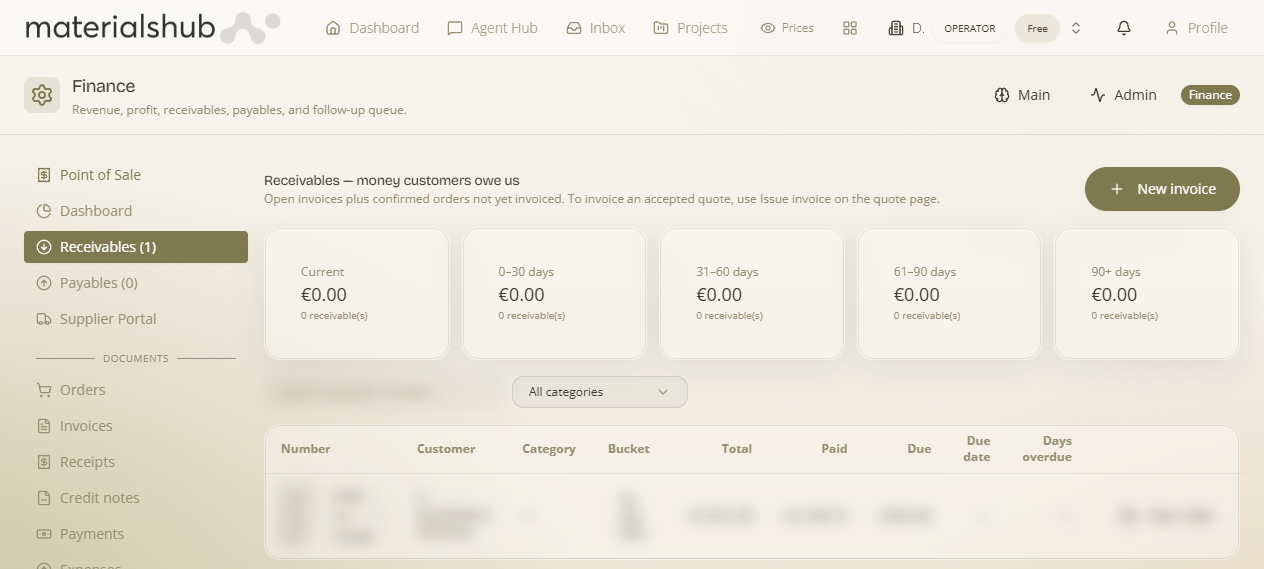Select the 0–30 days aging card
The image size is (1264, 569).
[554, 294]
